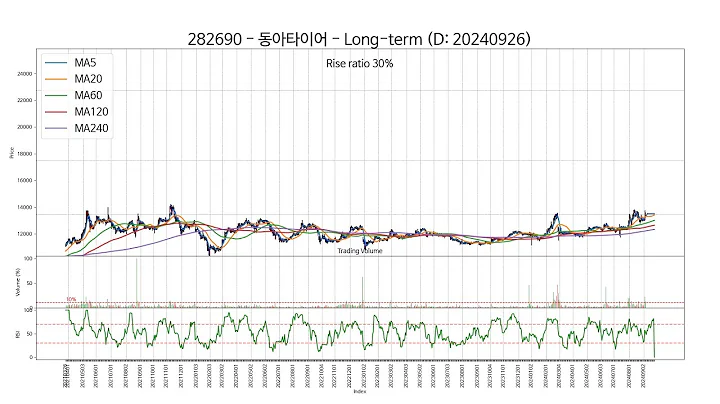Click the 20220103 date tick label
The width and height of the screenshot is (720, 404).
(x=195, y=376)
